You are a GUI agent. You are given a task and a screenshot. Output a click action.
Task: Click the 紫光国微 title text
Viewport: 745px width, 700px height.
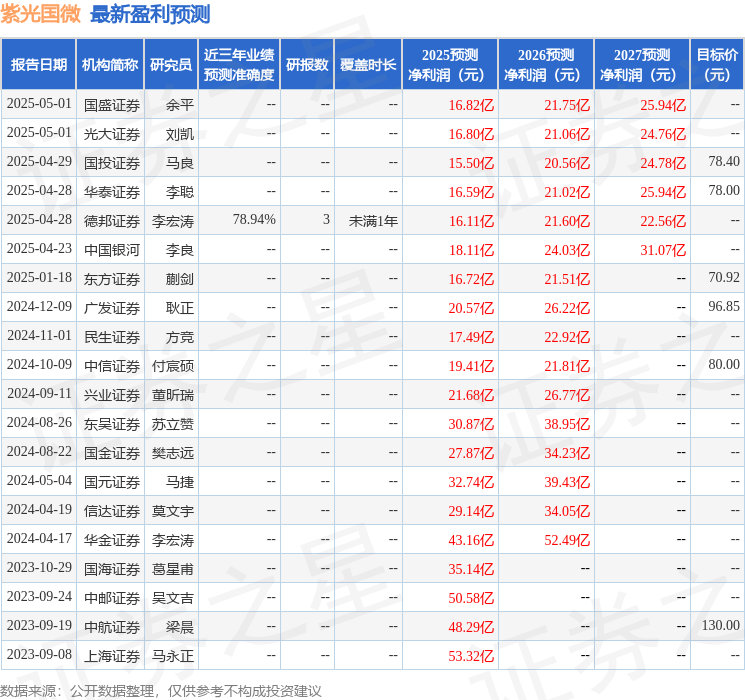[x=41, y=14]
